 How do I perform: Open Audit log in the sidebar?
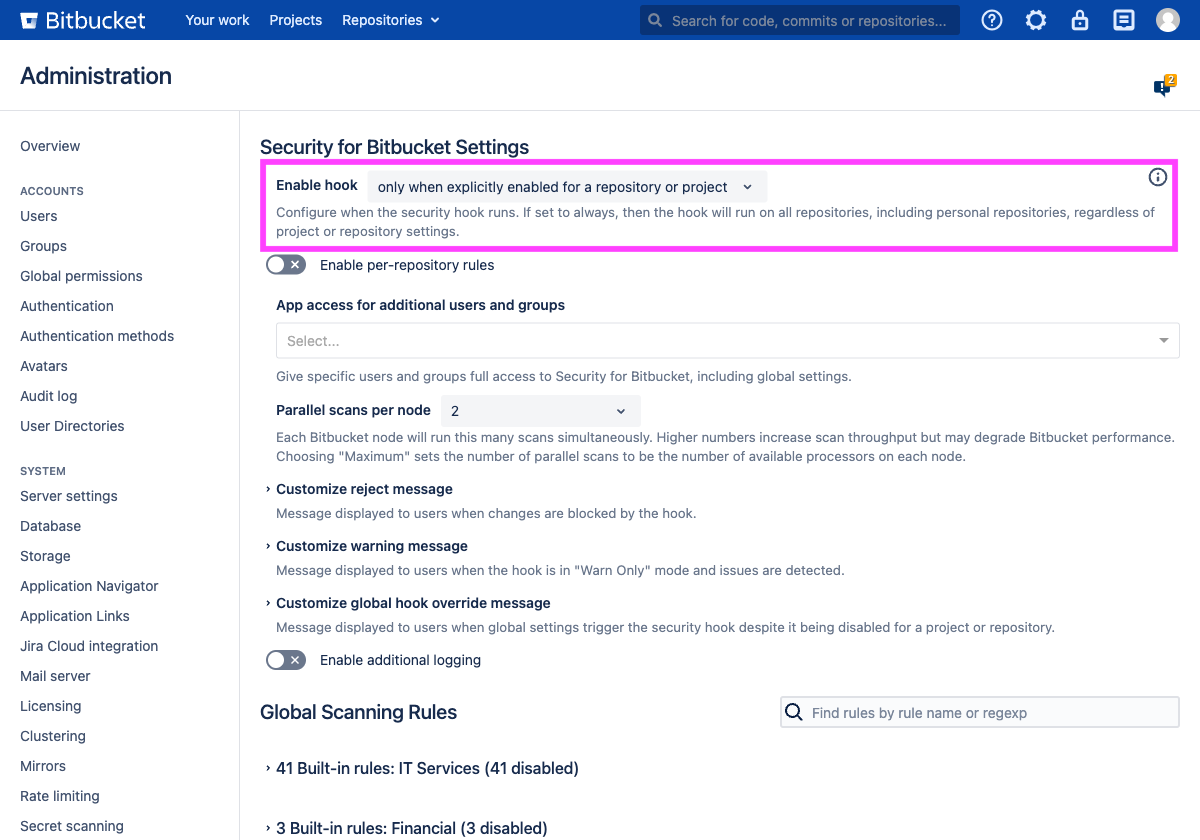[x=48, y=396]
